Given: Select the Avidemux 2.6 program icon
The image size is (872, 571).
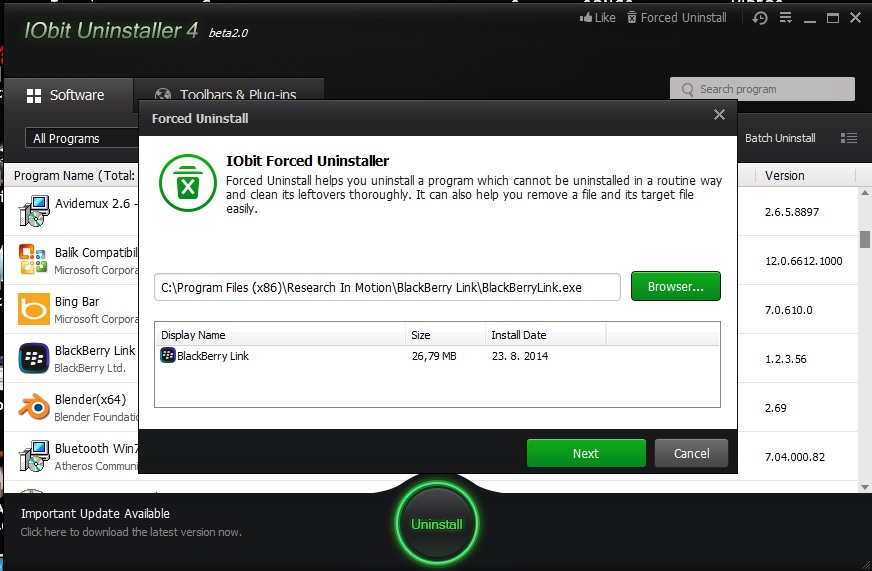Looking at the screenshot, I should (34, 211).
